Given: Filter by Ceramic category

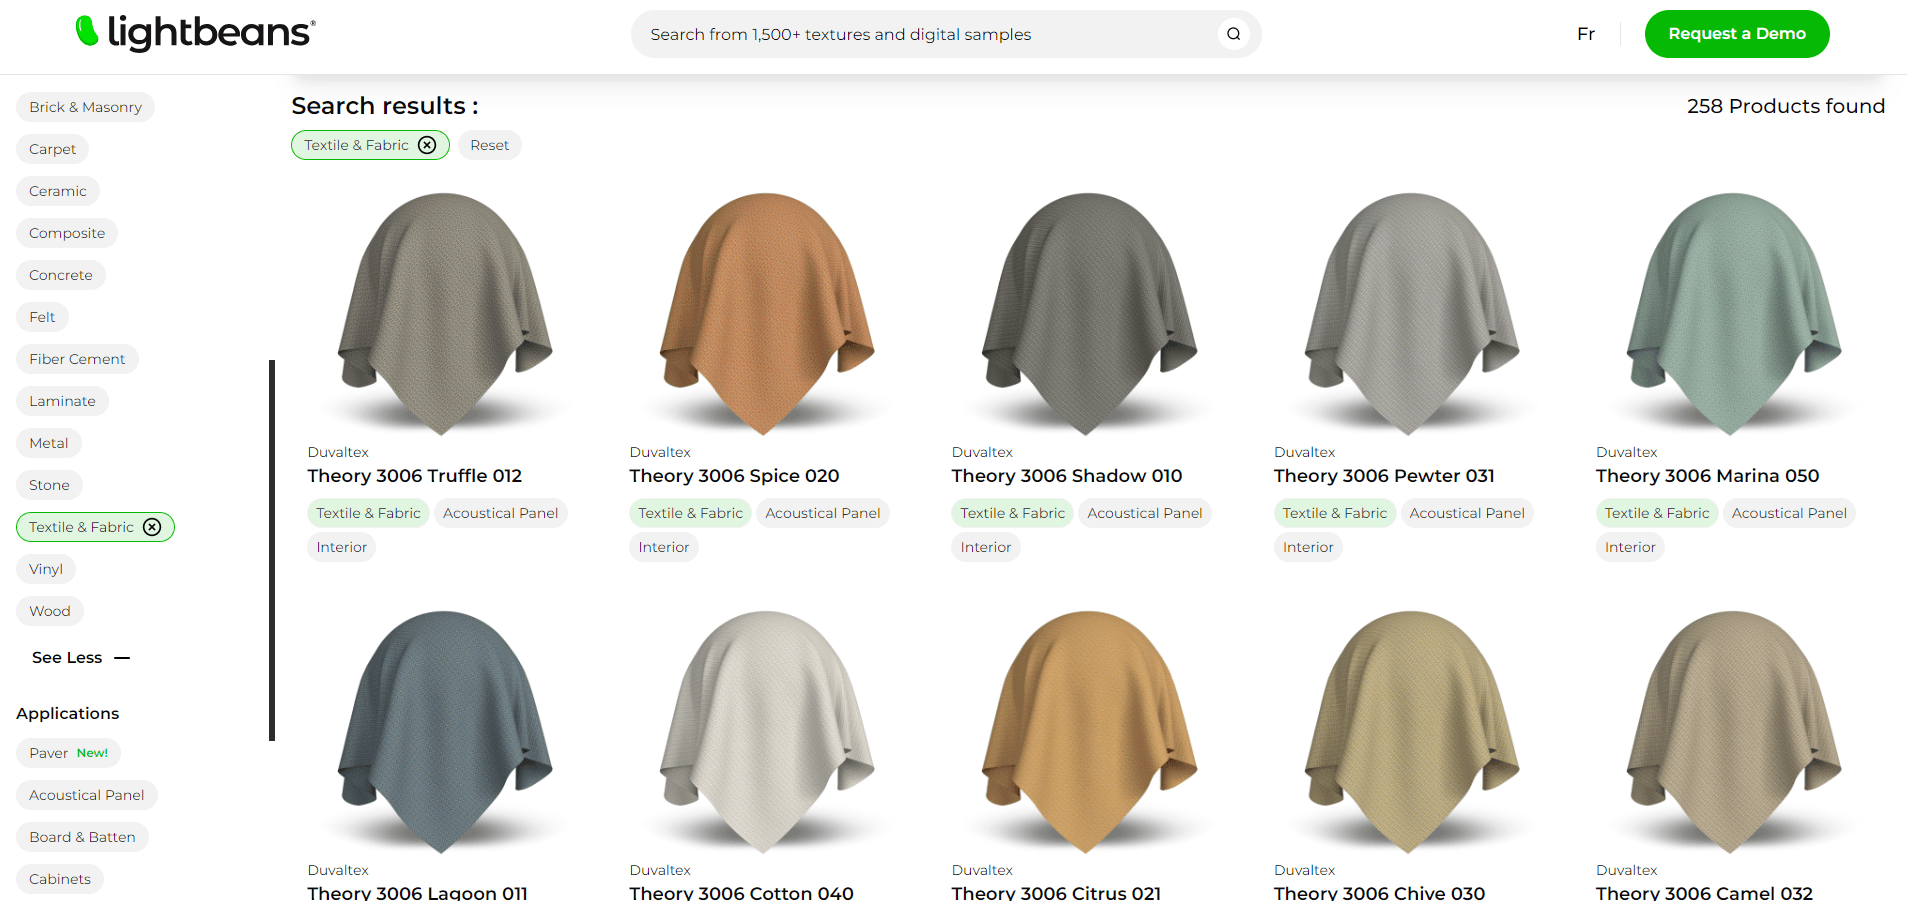Looking at the screenshot, I should click(57, 191).
